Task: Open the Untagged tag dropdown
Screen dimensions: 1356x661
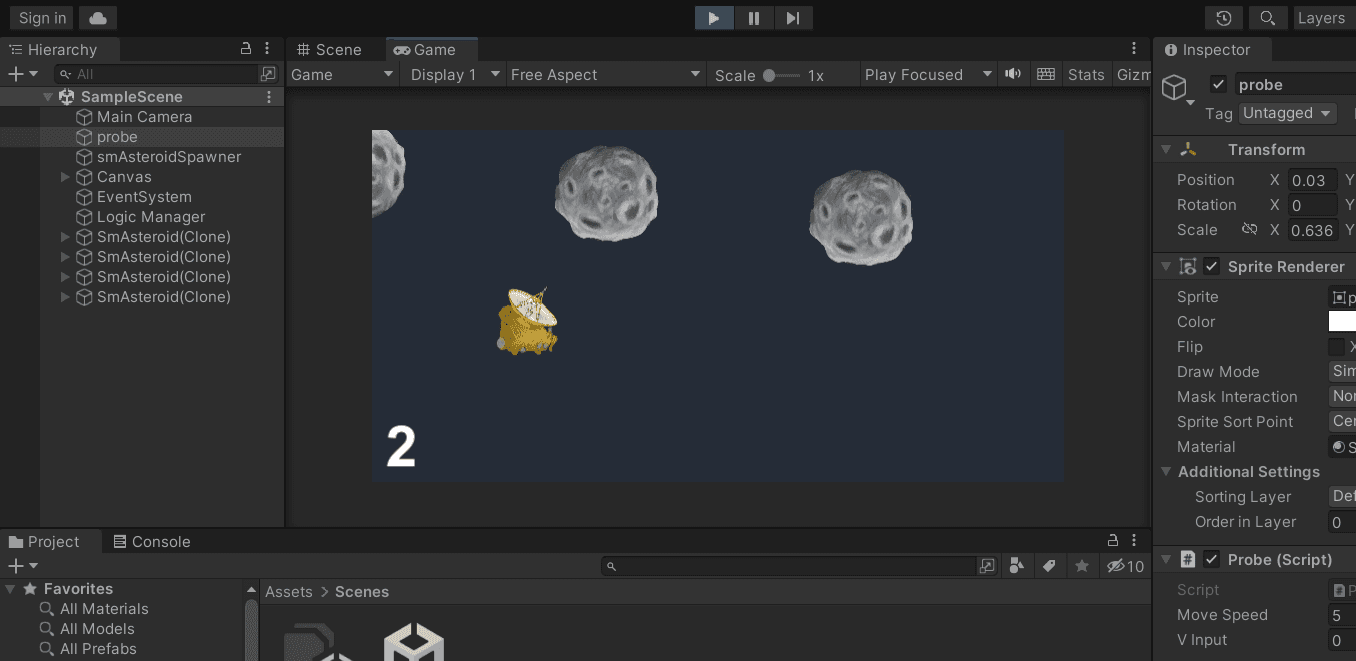Action: [1287, 113]
